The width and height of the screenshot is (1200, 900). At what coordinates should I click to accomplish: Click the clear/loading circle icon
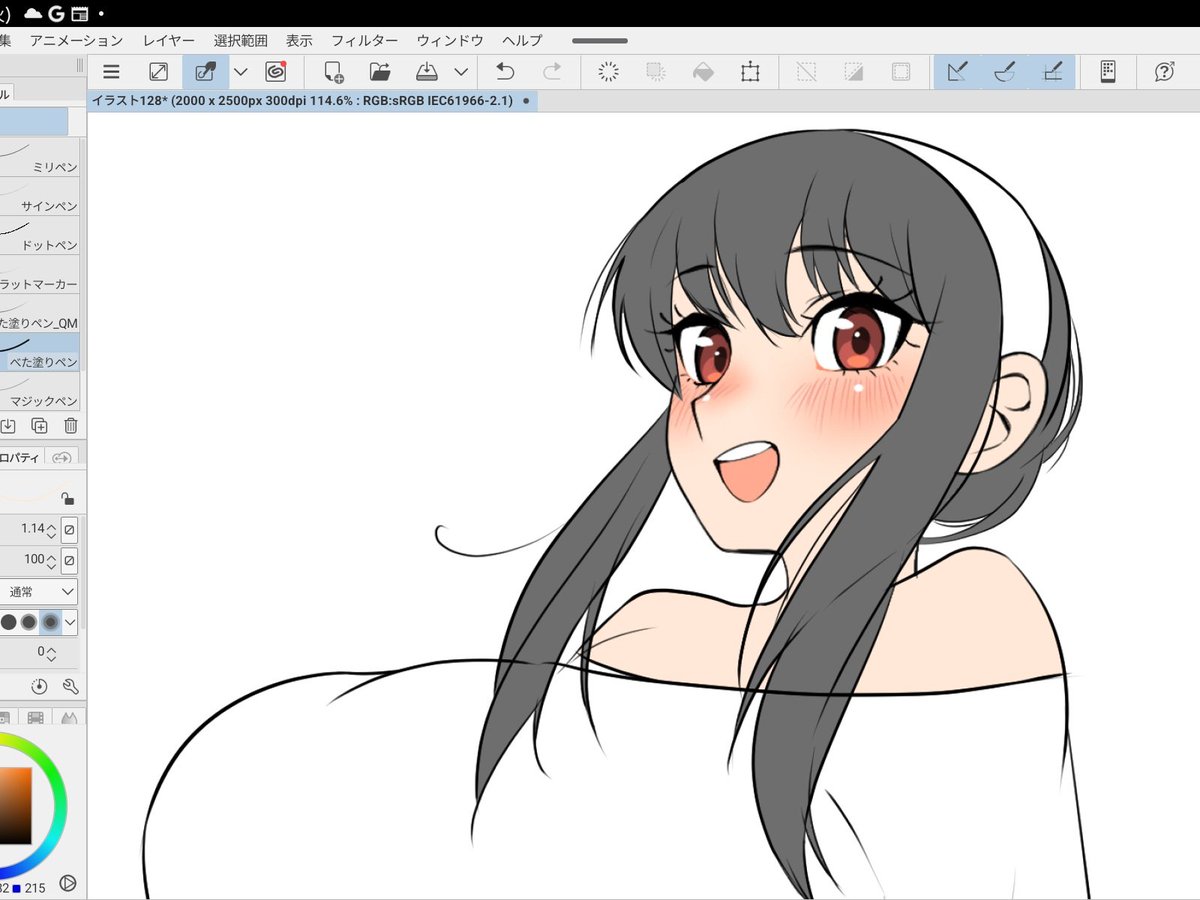pos(608,72)
